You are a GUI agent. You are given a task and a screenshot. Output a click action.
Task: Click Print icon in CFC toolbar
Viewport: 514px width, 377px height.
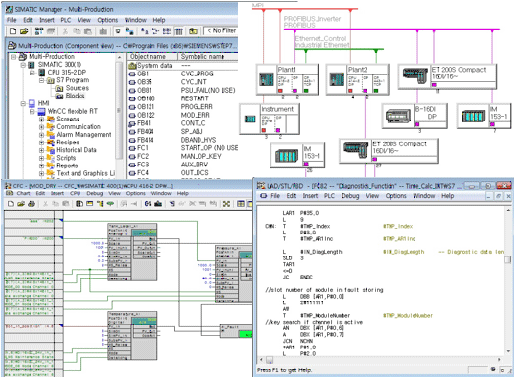point(31,204)
